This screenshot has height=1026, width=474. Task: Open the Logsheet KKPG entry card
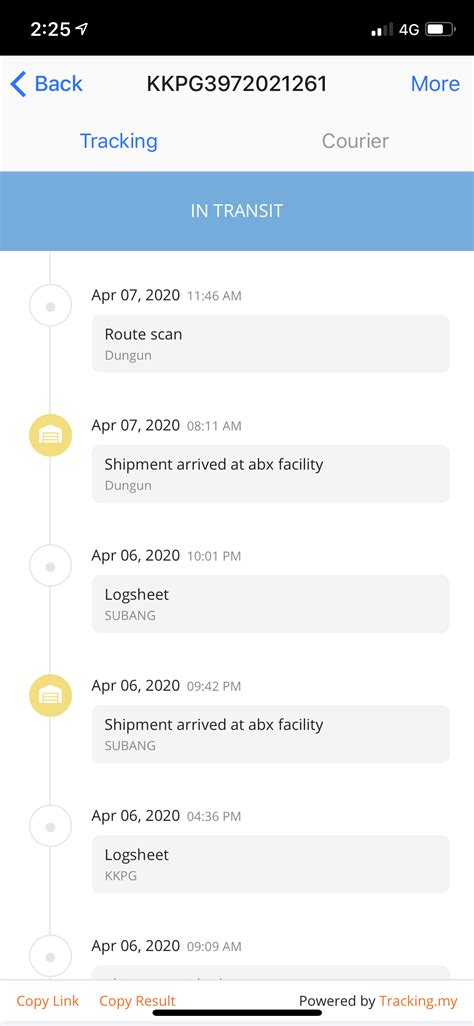coord(270,864)
